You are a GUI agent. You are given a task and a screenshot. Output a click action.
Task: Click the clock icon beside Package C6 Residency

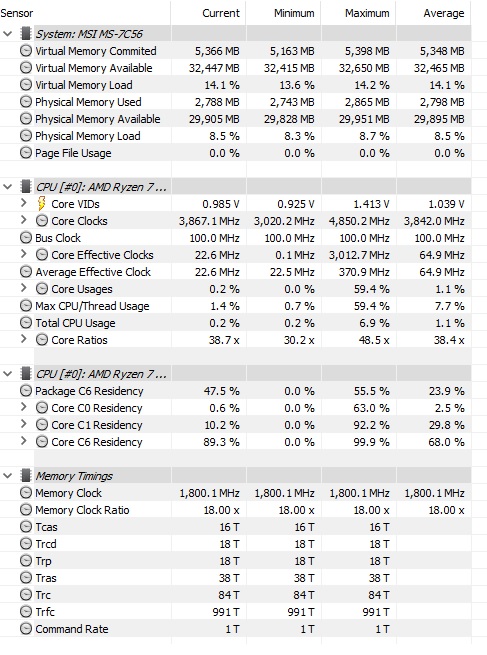click(x=26, y=391)
